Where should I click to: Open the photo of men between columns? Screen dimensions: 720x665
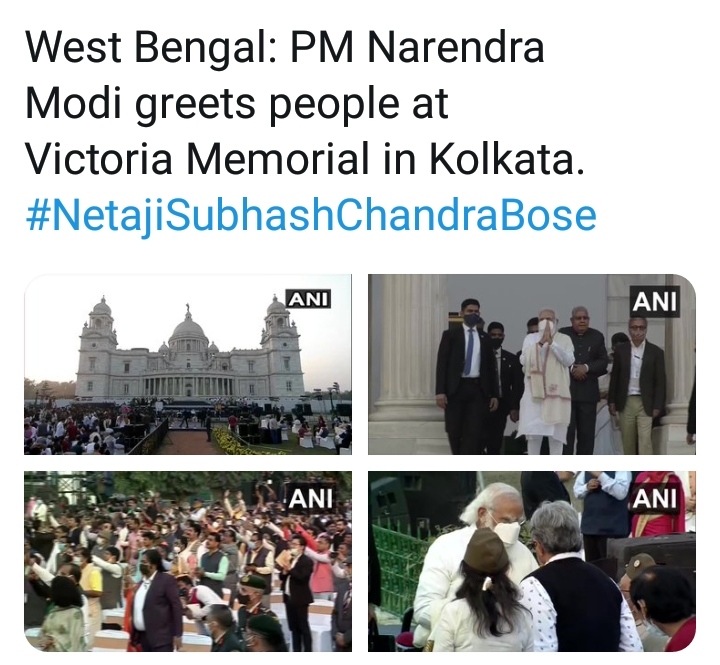tap(532, 364)
